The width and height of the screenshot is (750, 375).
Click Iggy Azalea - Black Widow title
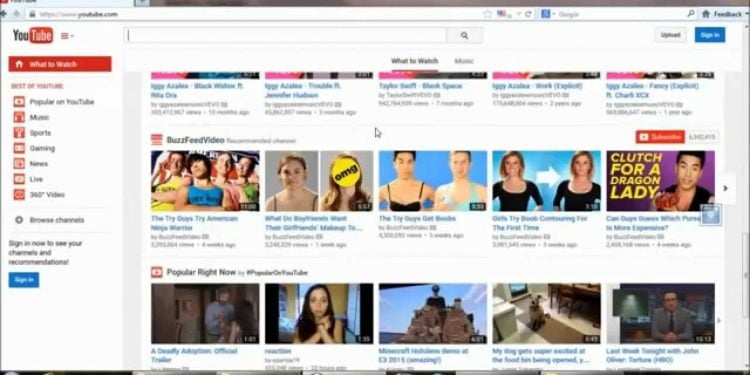(x=197, y=90)
